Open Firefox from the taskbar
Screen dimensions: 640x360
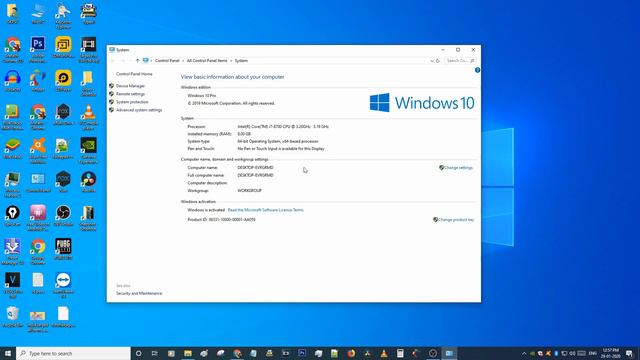click(351, 353)
